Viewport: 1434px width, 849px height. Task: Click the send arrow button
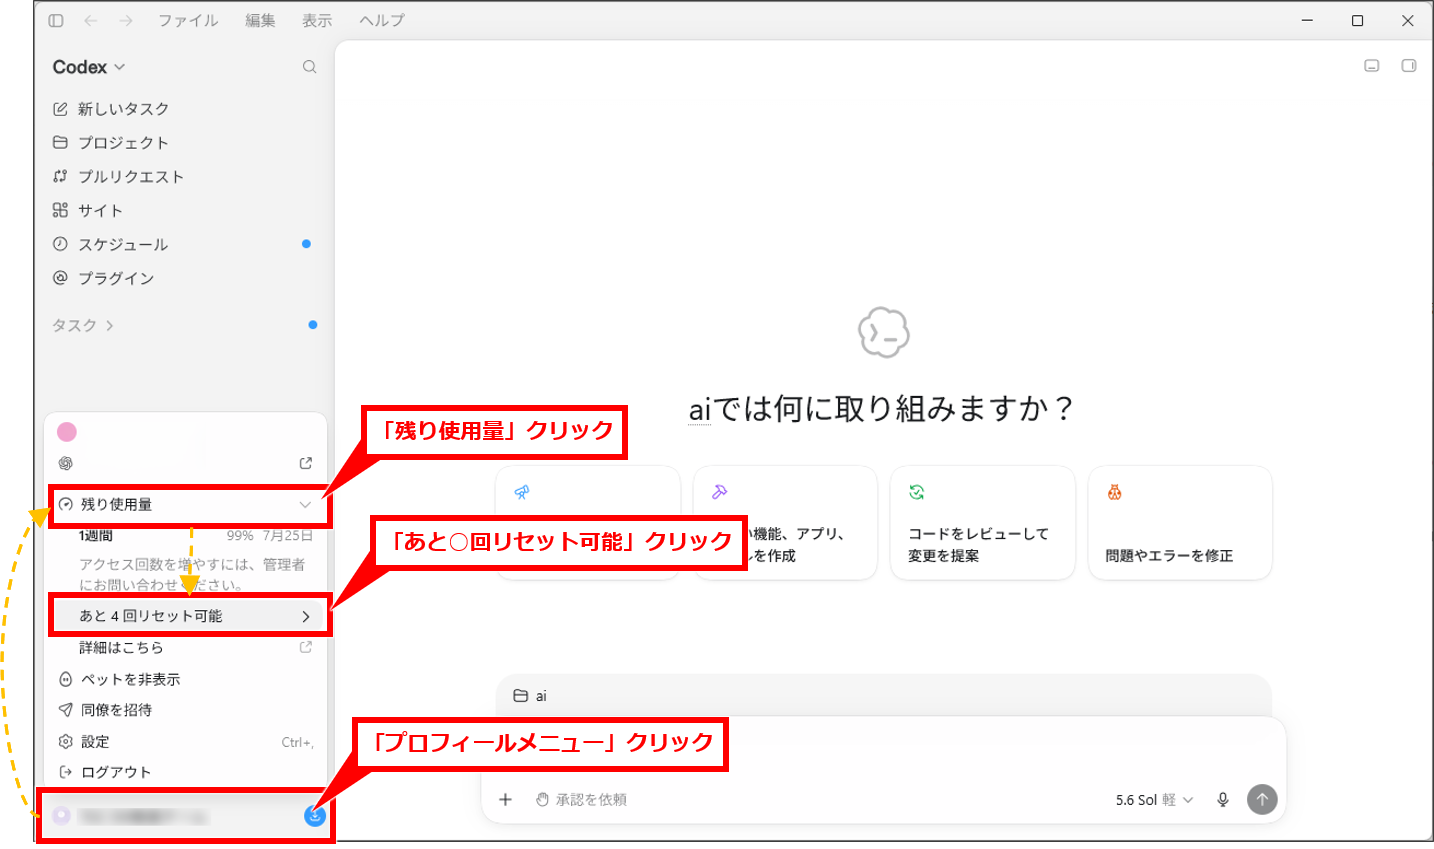1262,800
